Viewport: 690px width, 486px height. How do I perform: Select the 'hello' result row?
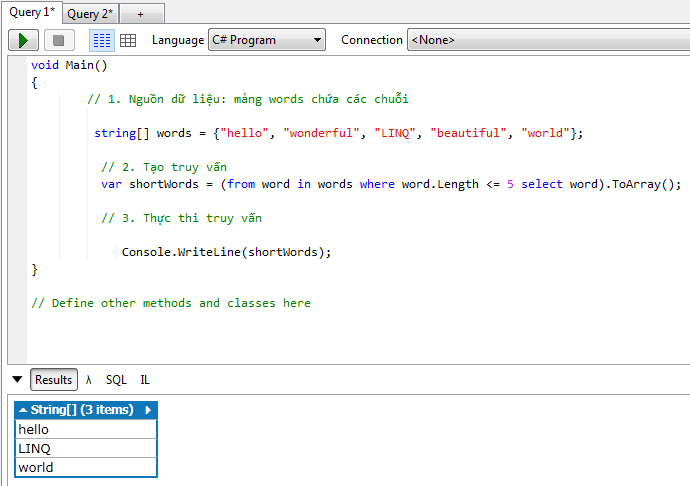[x=85, y=429]
